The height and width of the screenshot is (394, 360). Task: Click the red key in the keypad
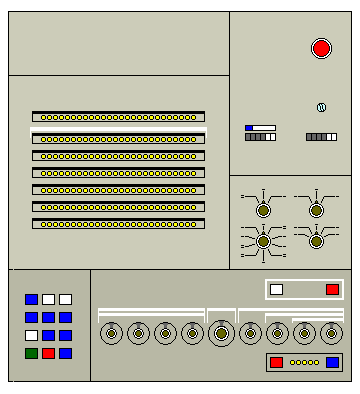point(48,353)
